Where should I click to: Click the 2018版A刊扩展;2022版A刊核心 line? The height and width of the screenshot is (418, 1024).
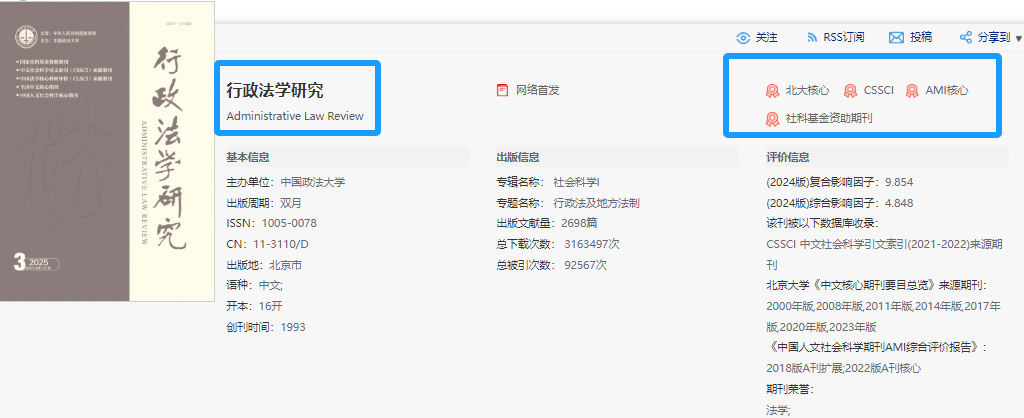pyautogui.click(x=844, y=368)
